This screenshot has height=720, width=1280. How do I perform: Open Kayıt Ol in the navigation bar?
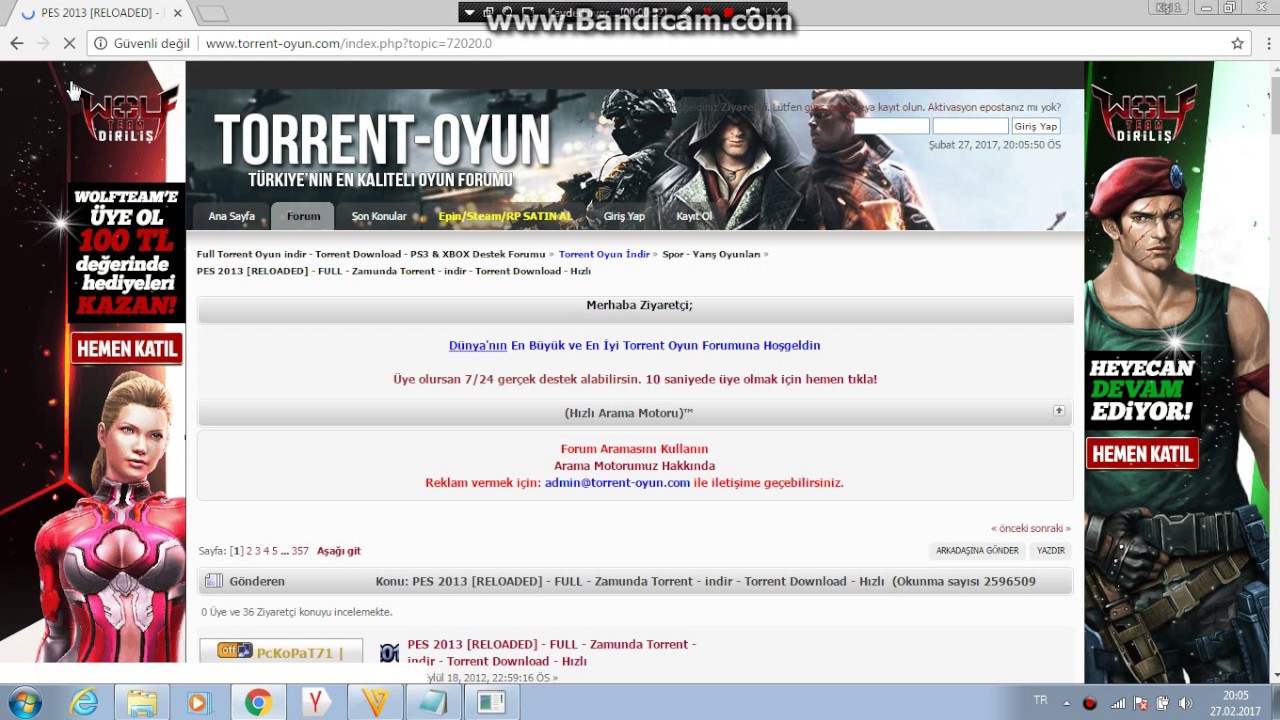click(694, 216)
